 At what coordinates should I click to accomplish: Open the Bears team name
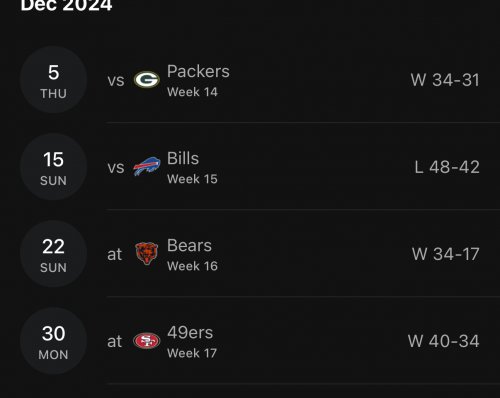[189, 245]
